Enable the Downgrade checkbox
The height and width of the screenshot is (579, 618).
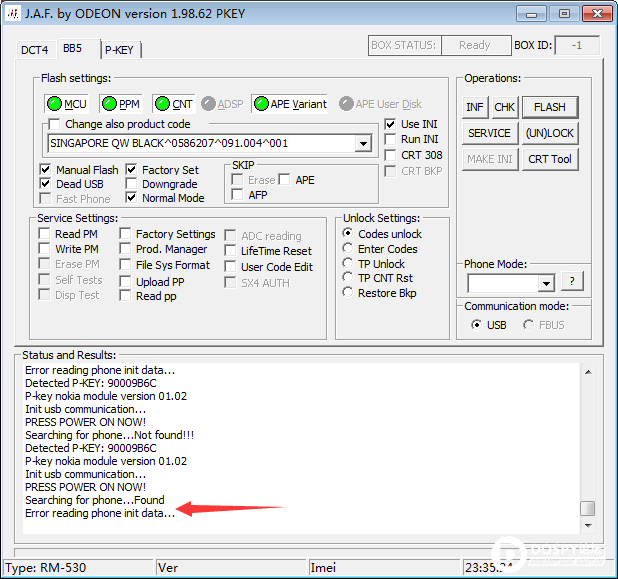tap(131, 184)
